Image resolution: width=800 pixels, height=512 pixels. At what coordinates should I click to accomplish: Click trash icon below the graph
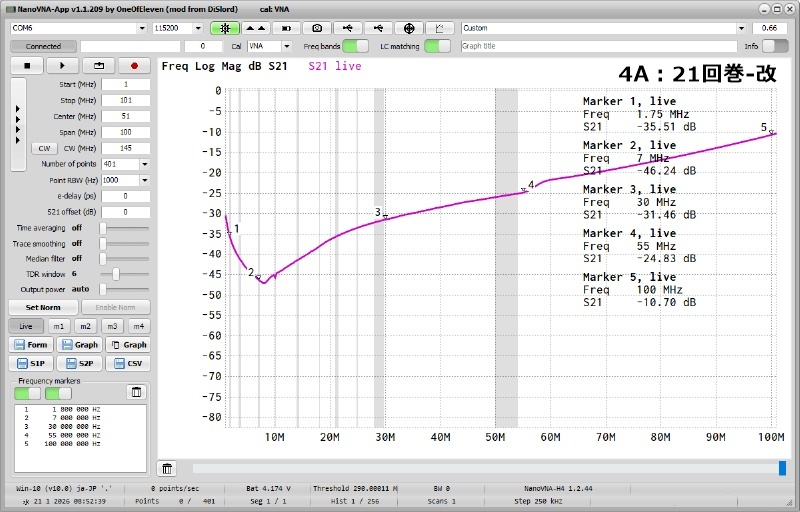(168, 468)
